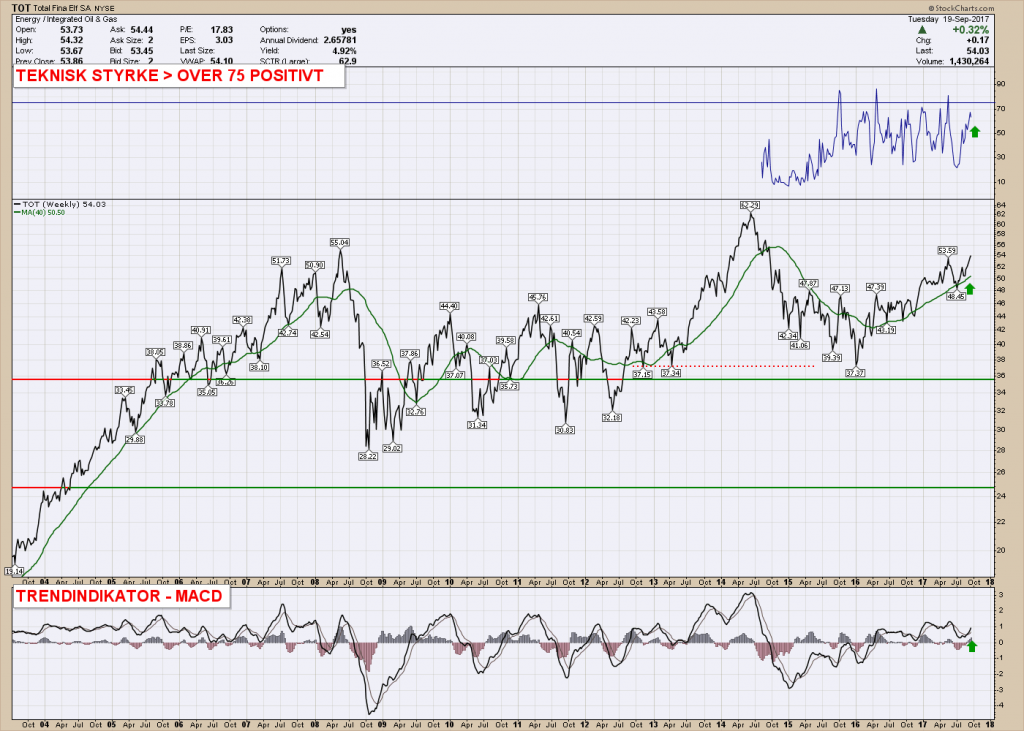Click the 43.58 high price label
This screenshot has height=731, width=1024.
pyautogui.click(x=656, y=312)
